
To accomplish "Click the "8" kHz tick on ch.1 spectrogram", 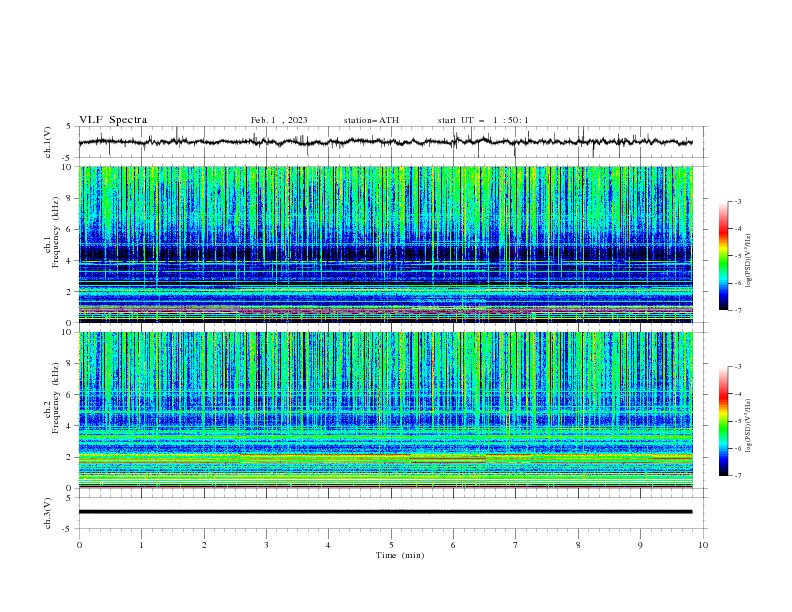I will tap(70, 198).
